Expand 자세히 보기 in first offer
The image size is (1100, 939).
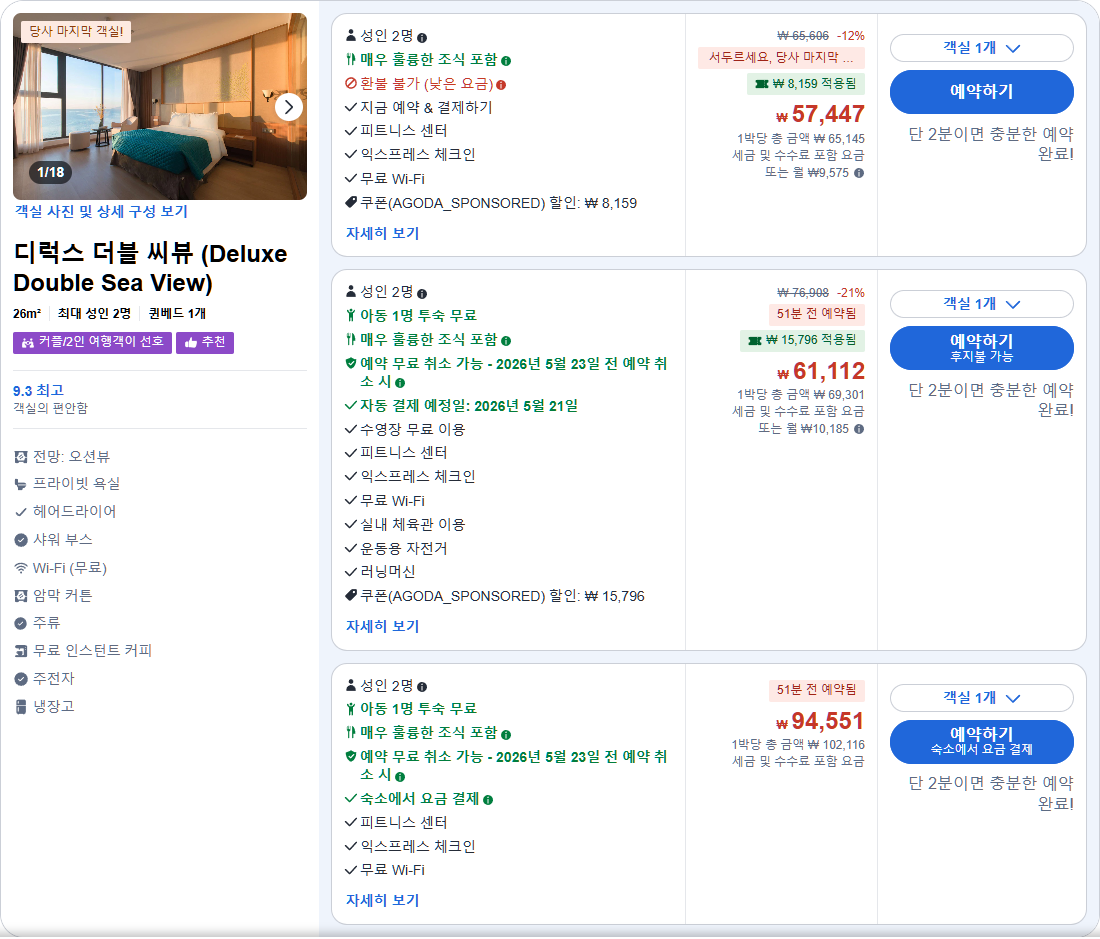pos(382,234)
